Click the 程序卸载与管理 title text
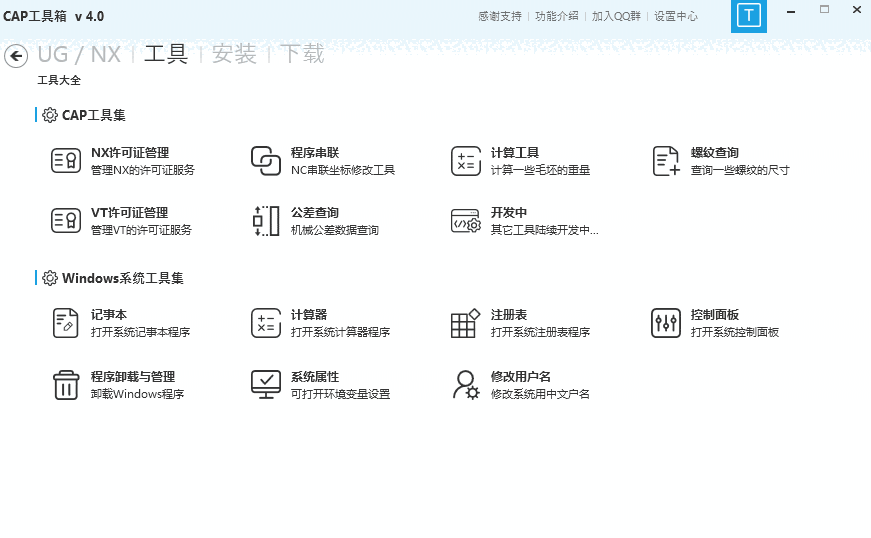This screenshot has width=871, height=538. tap(133, 376)
